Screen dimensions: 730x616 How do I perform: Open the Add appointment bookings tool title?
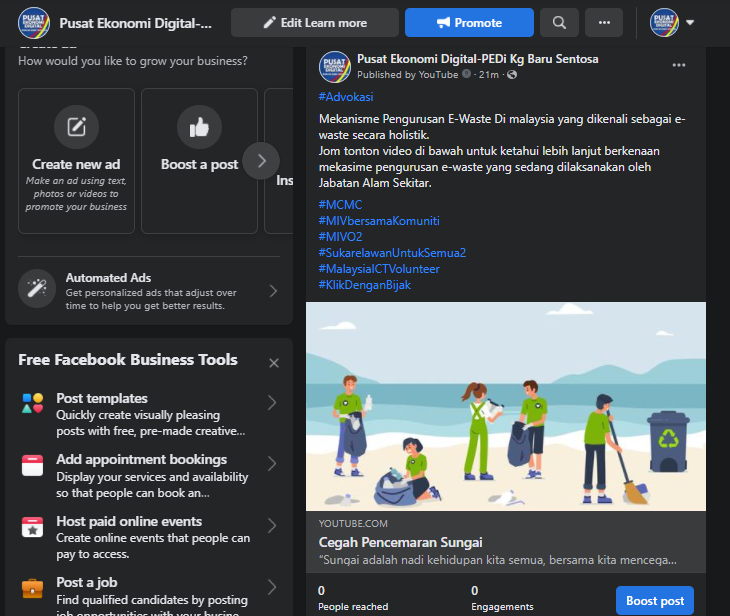(x=142, y=460)
